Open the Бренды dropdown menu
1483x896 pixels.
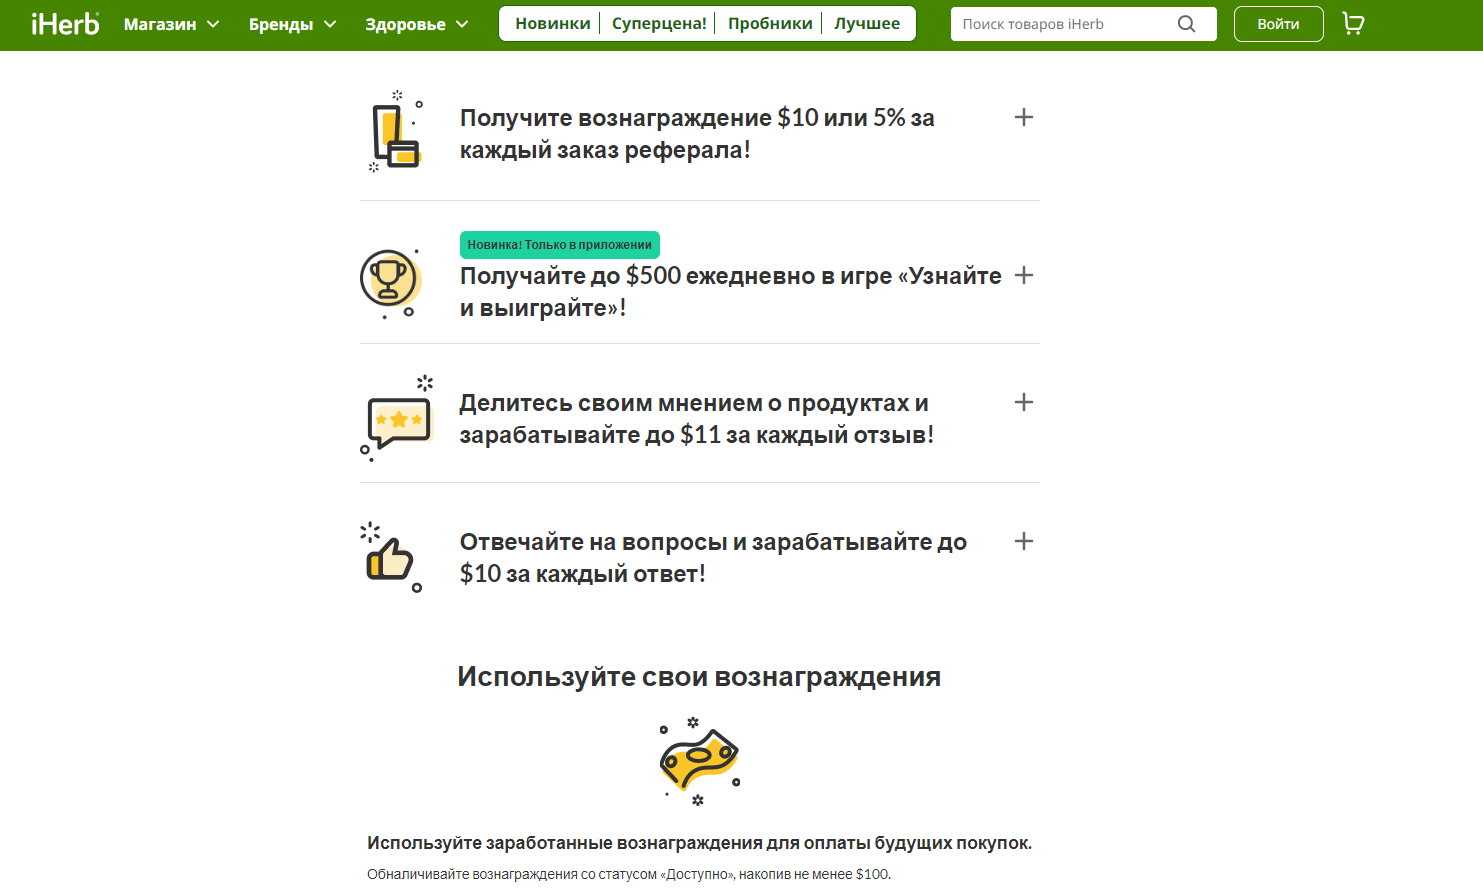(x=292, y=24)
